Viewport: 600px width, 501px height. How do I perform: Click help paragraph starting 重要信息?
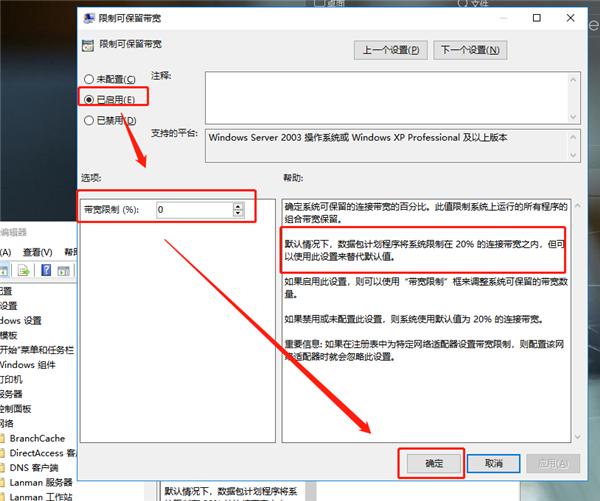pyautogui.click(x=424, y=350)
